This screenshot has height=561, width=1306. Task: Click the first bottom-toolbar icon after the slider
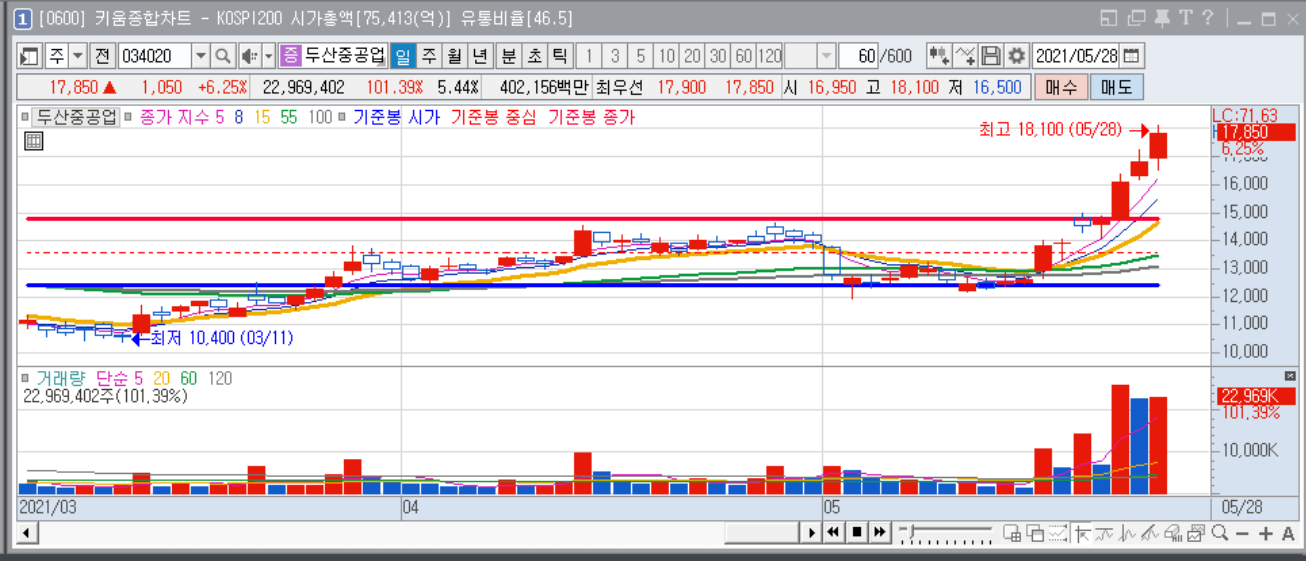1012,533
